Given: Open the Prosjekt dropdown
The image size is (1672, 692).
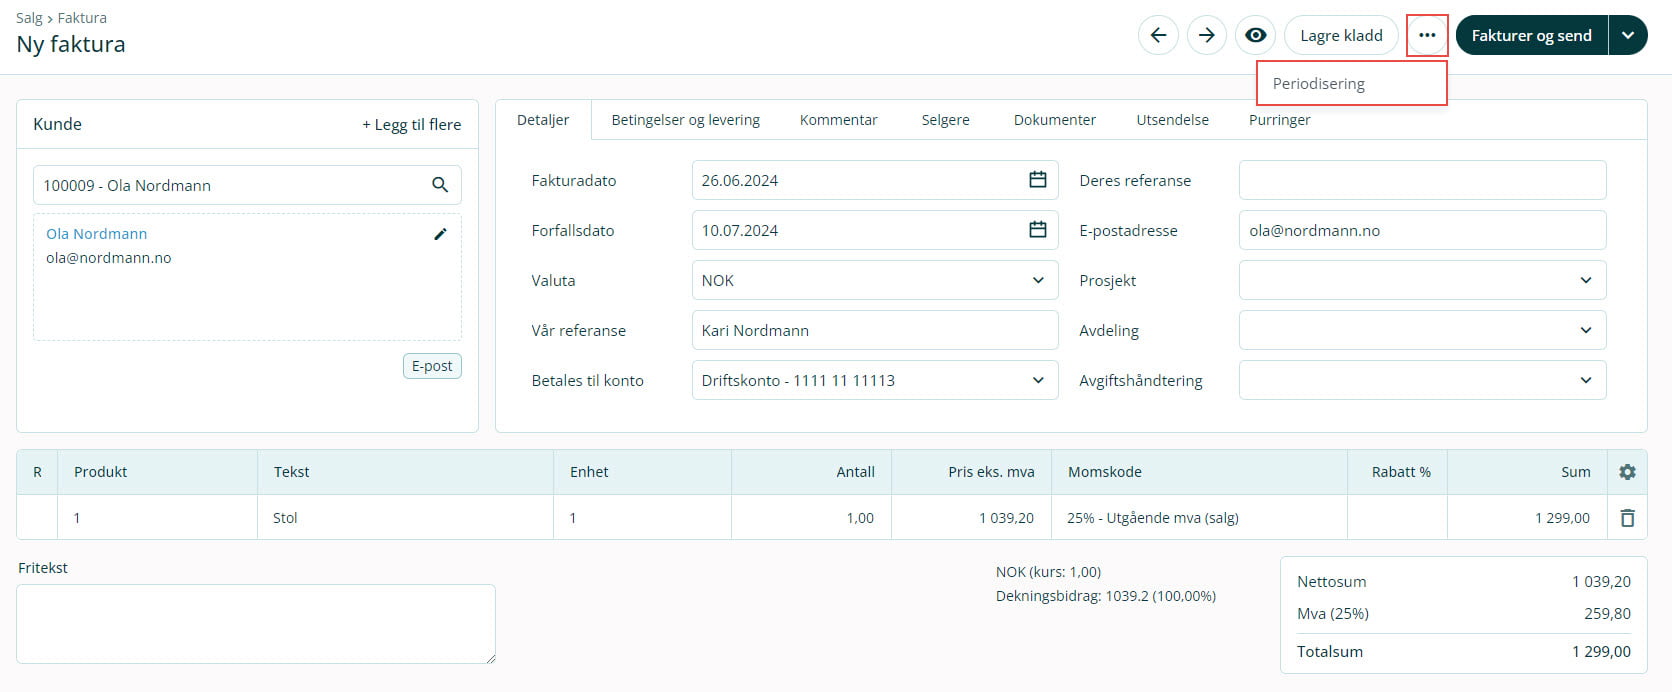Looking at the screenshot, I should 1585,280.
